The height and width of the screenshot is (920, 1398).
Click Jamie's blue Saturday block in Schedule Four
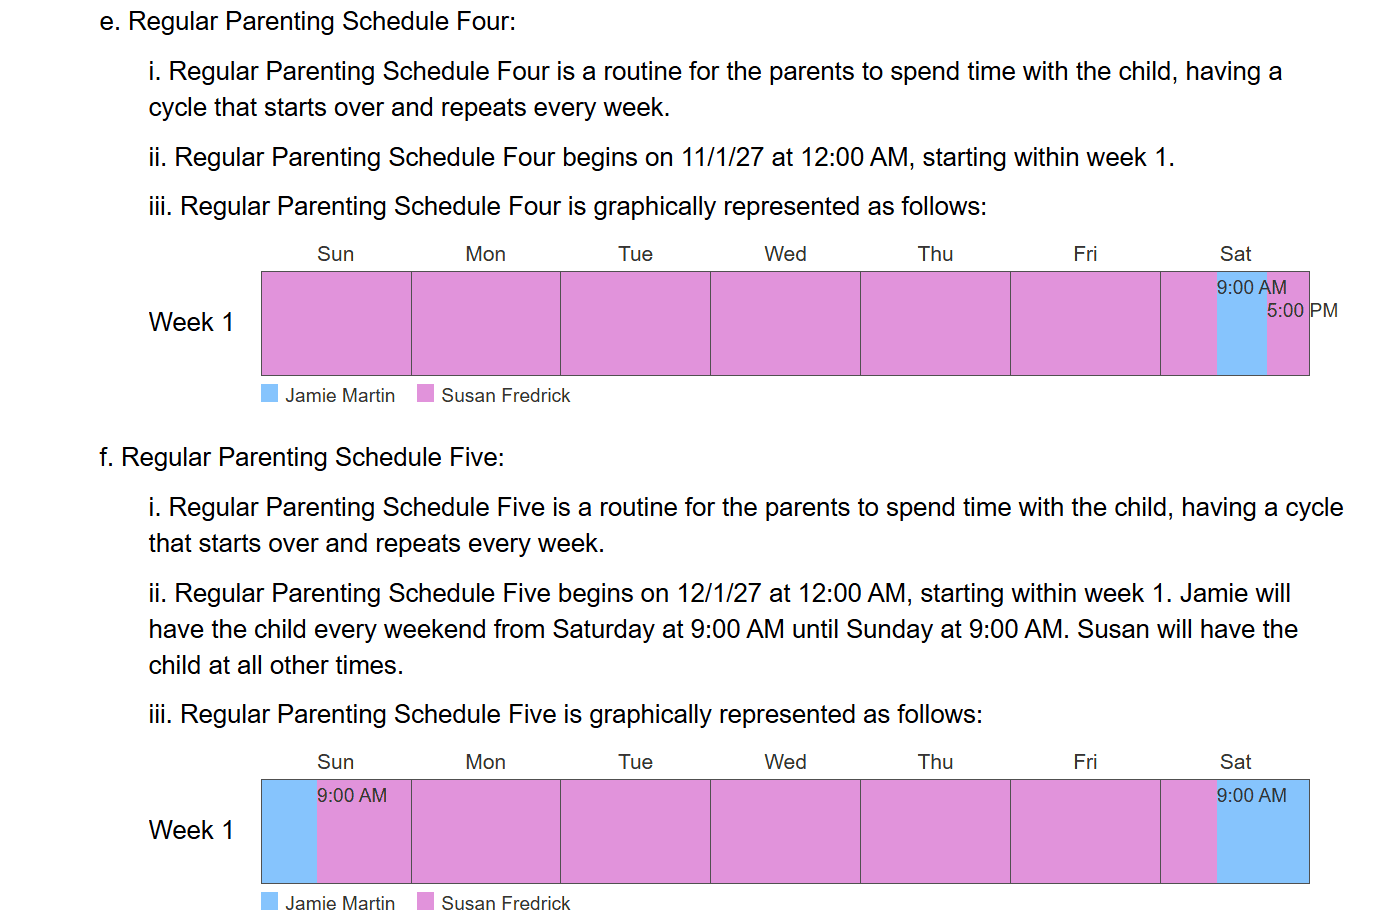click(1242, 324)
